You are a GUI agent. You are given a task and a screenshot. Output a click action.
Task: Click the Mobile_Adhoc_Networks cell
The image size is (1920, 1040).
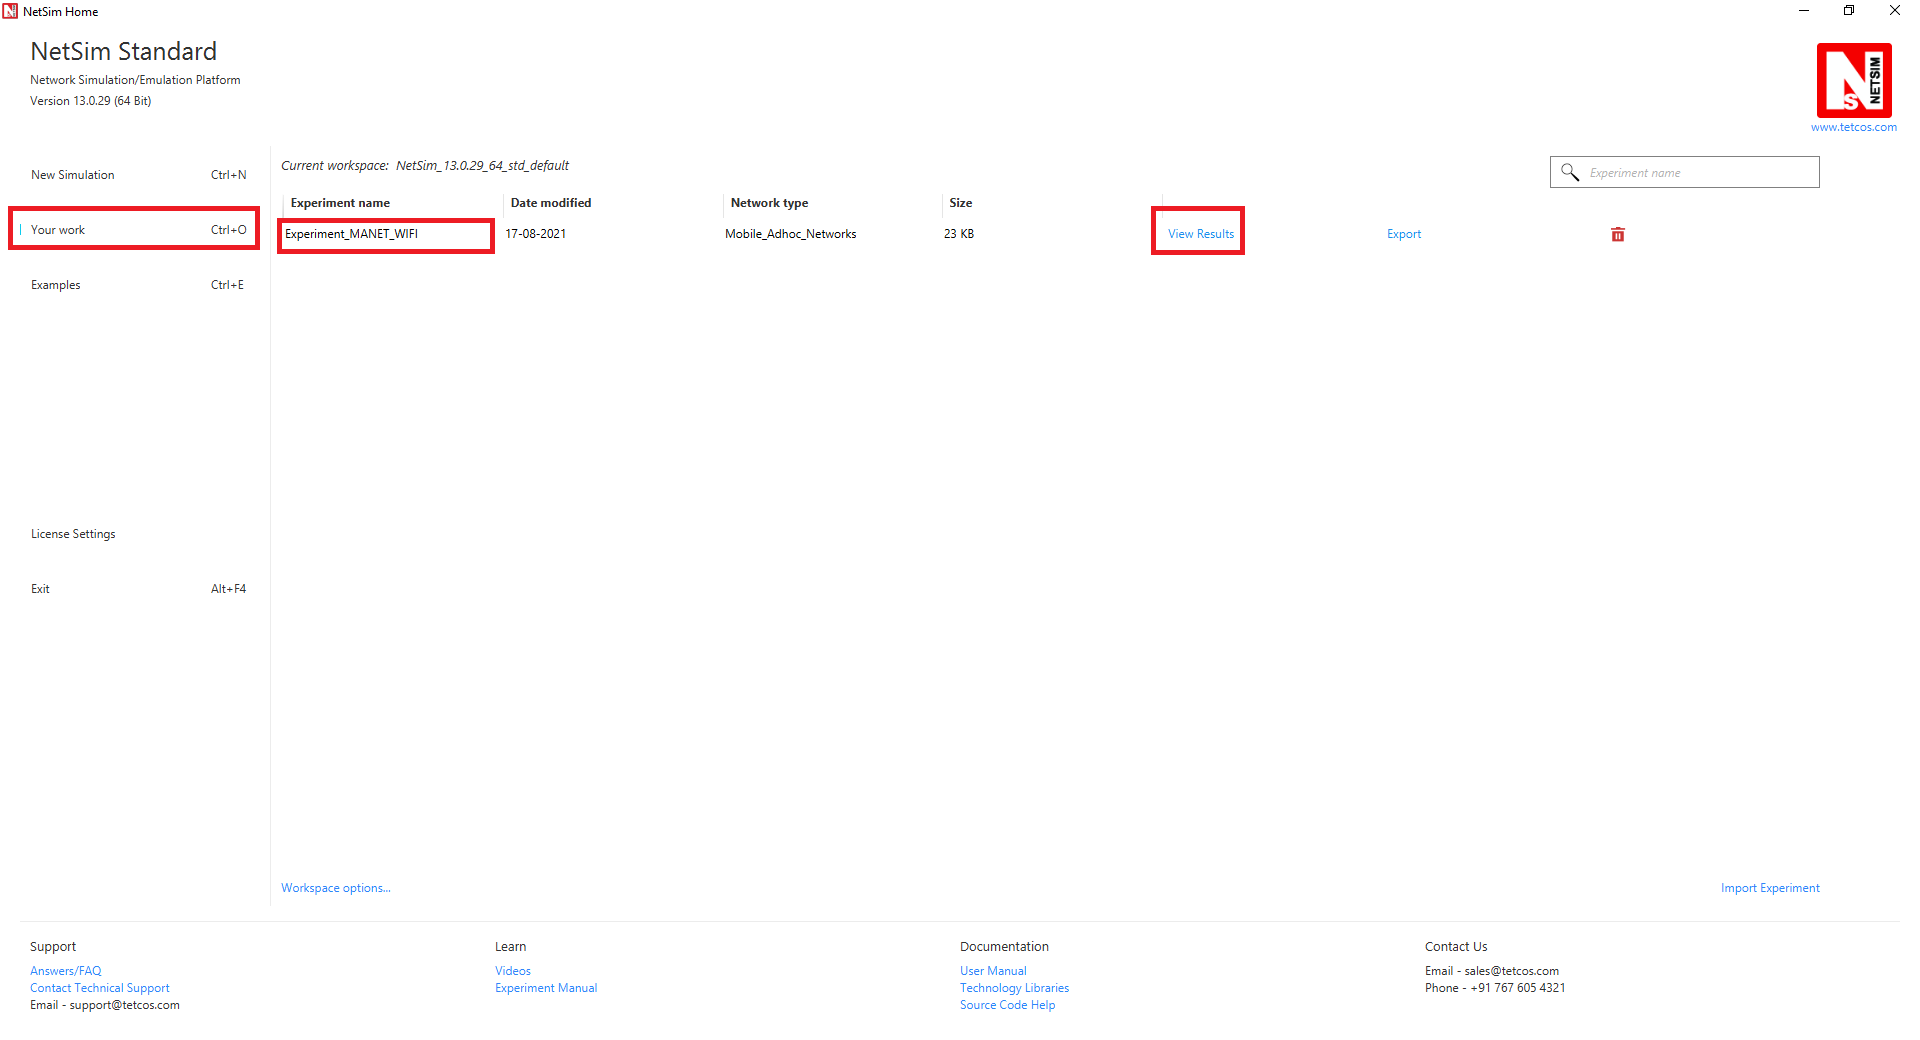(x=790, y=234)
